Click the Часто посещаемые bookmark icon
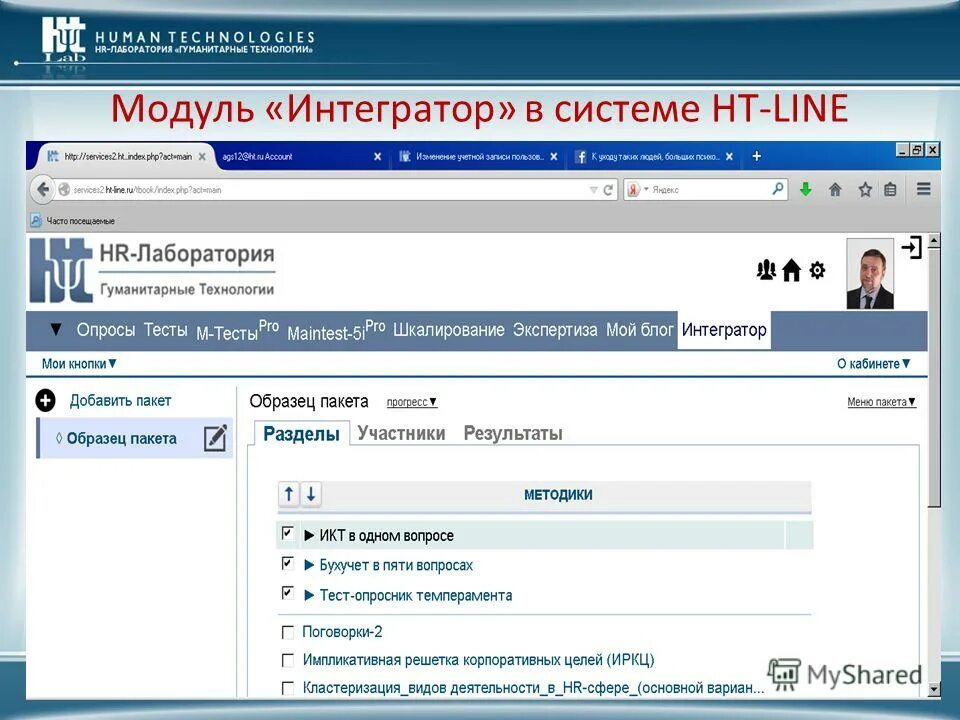Screen dimensions: 960x720 click(x=36, y=220)
